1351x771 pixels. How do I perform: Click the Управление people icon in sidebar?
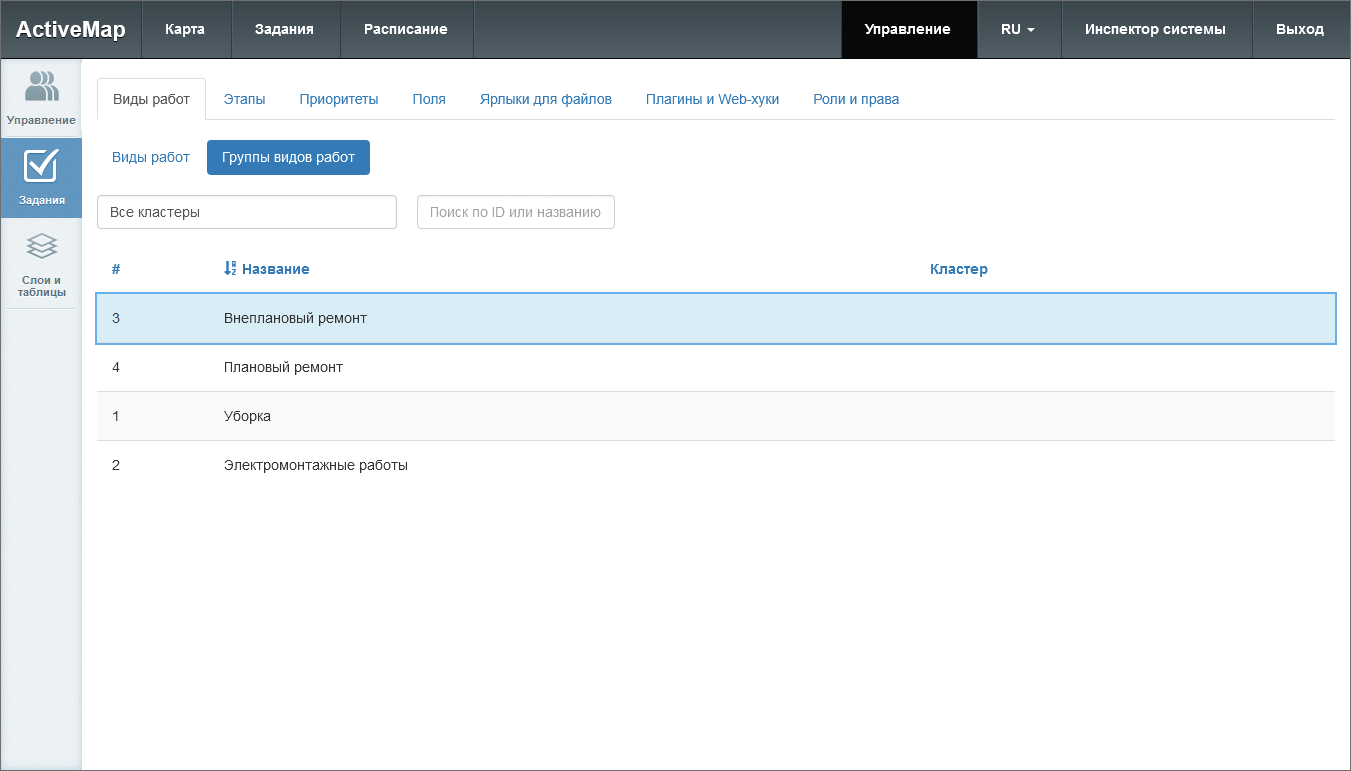[x=41, y=87]
